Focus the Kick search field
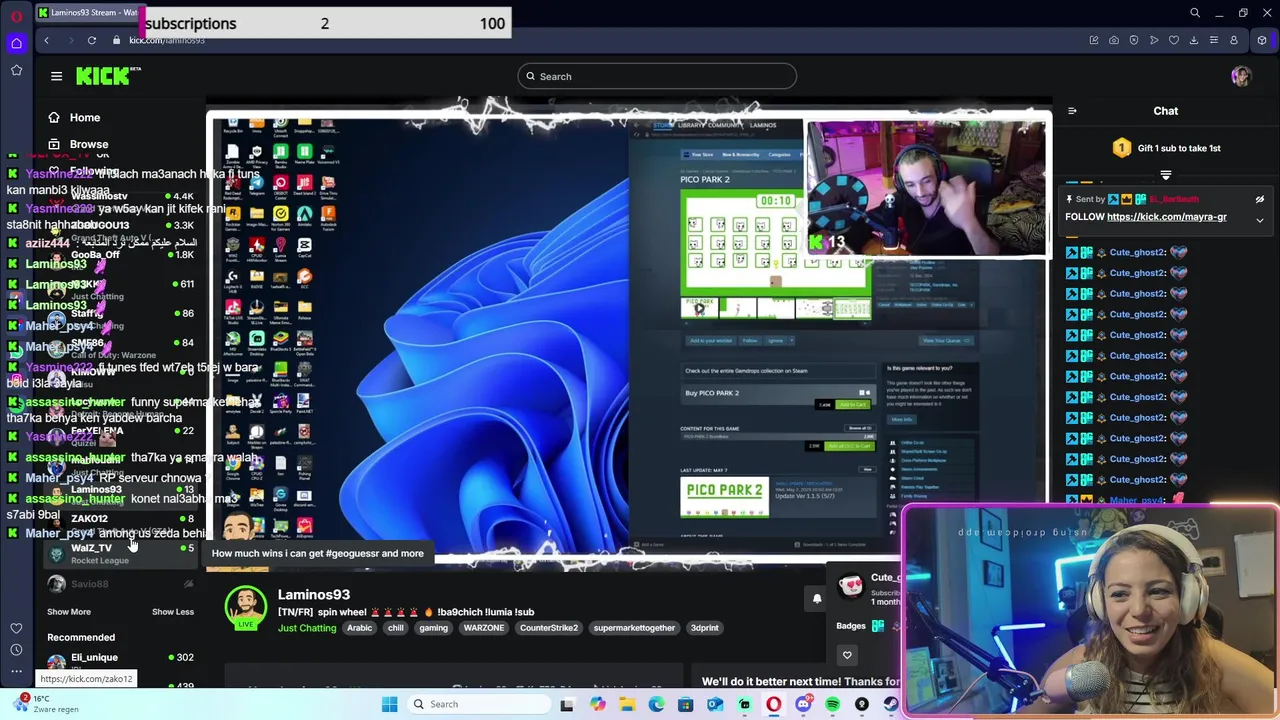1280x720 pixels. 657,76
